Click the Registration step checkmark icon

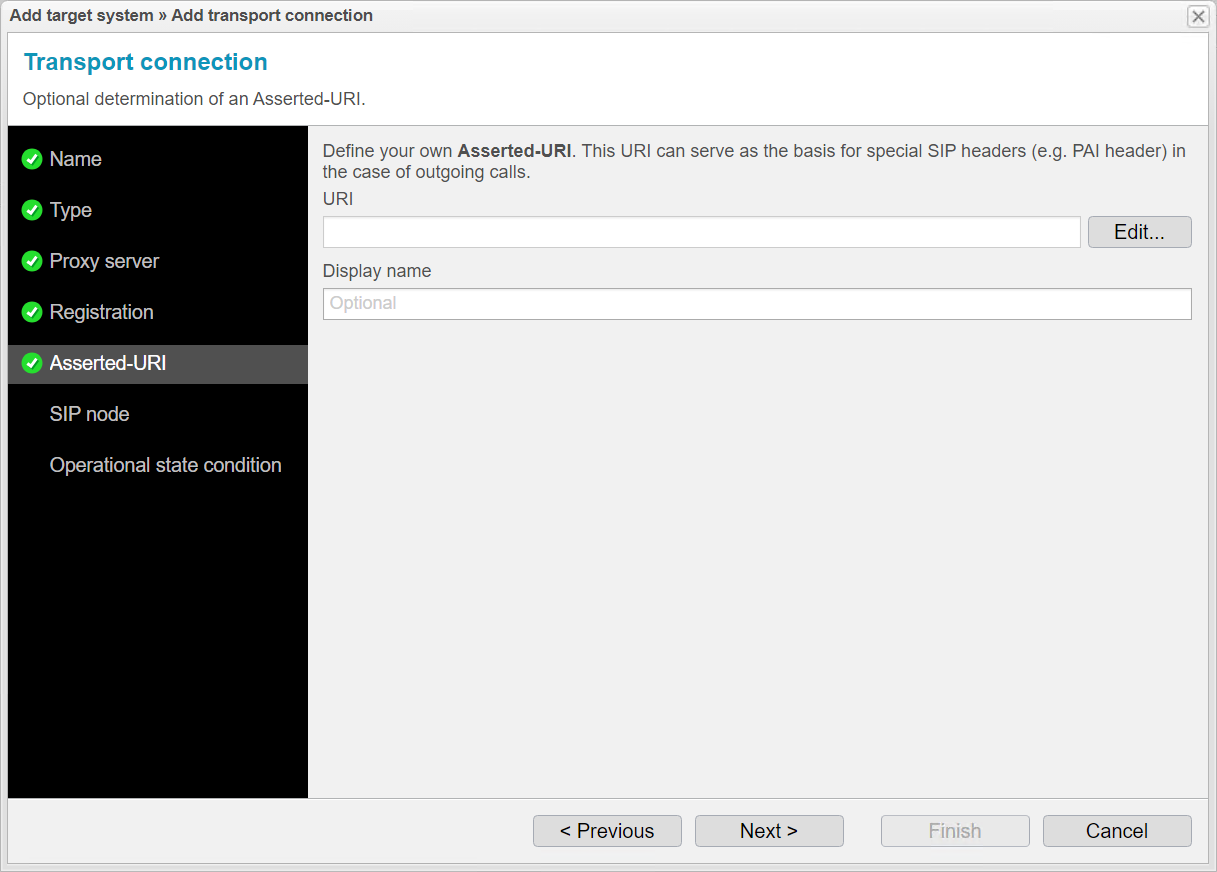coord(31,312)
